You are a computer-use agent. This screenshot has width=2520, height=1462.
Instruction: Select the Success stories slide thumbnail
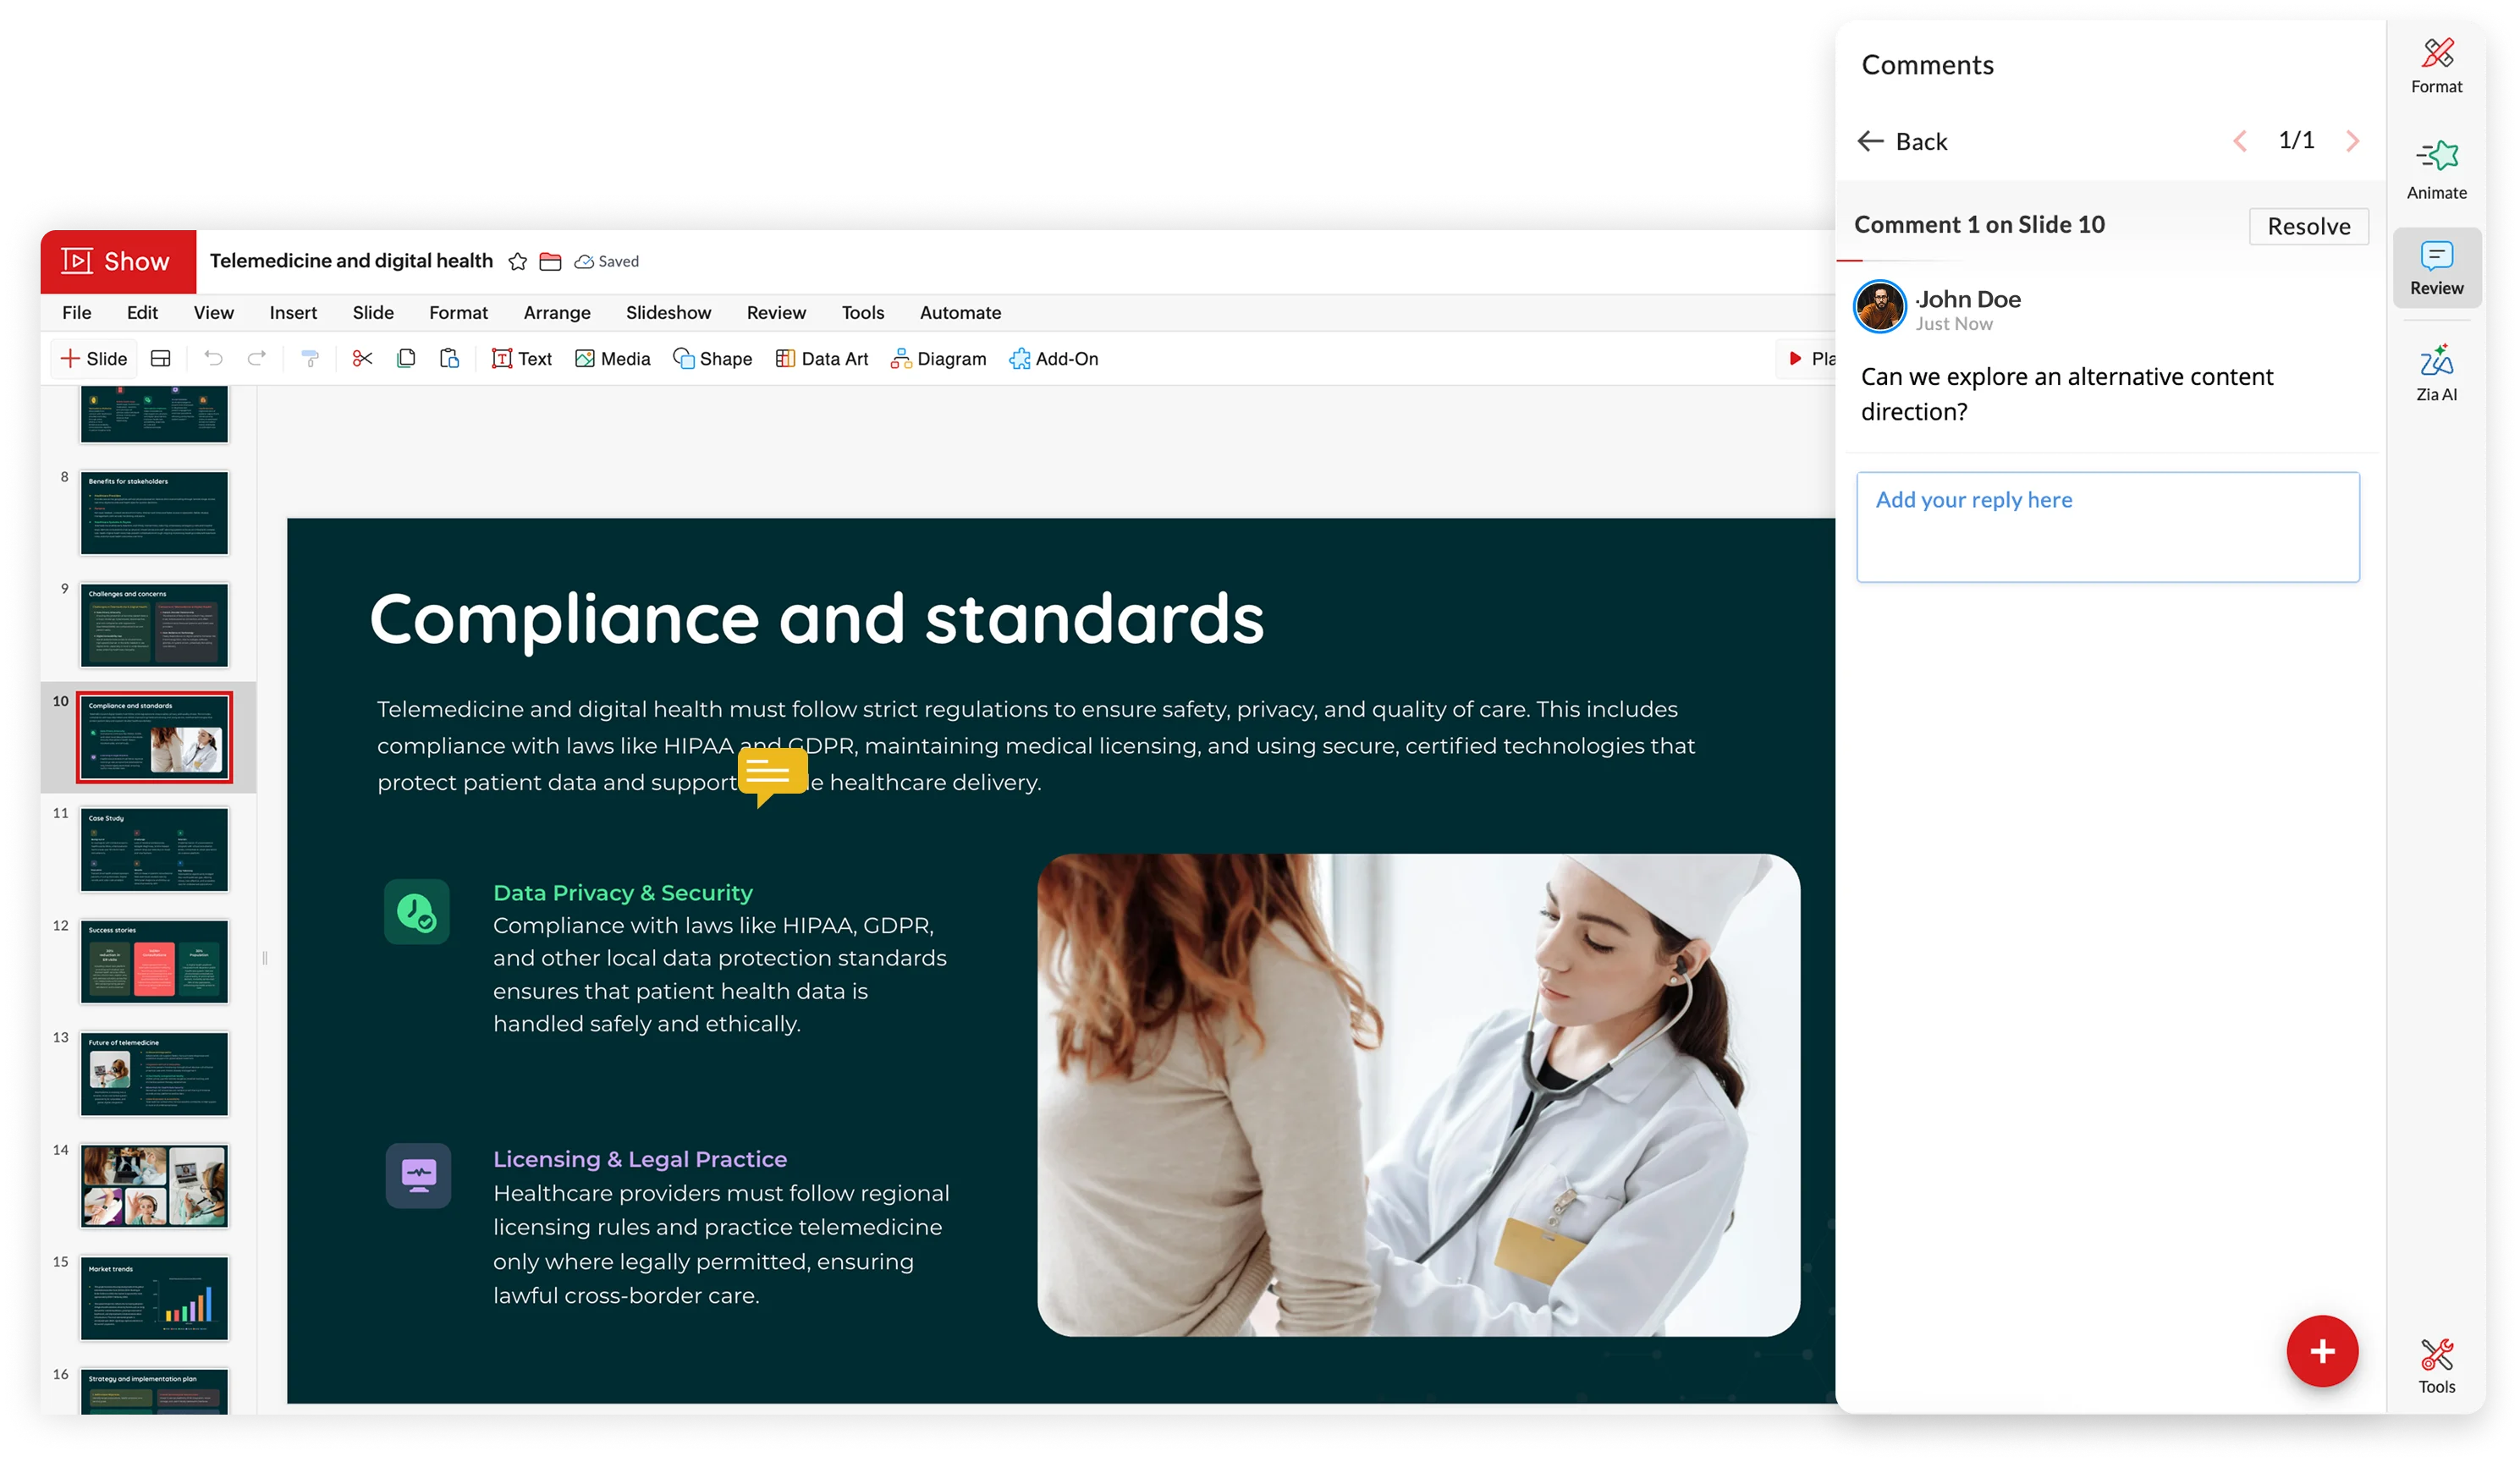point(154,961)
